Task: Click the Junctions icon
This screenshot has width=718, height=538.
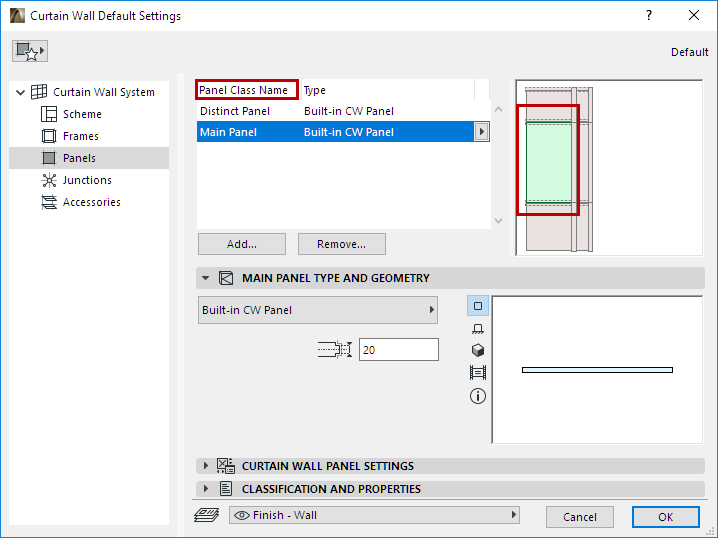Action: tap(49, 180)
